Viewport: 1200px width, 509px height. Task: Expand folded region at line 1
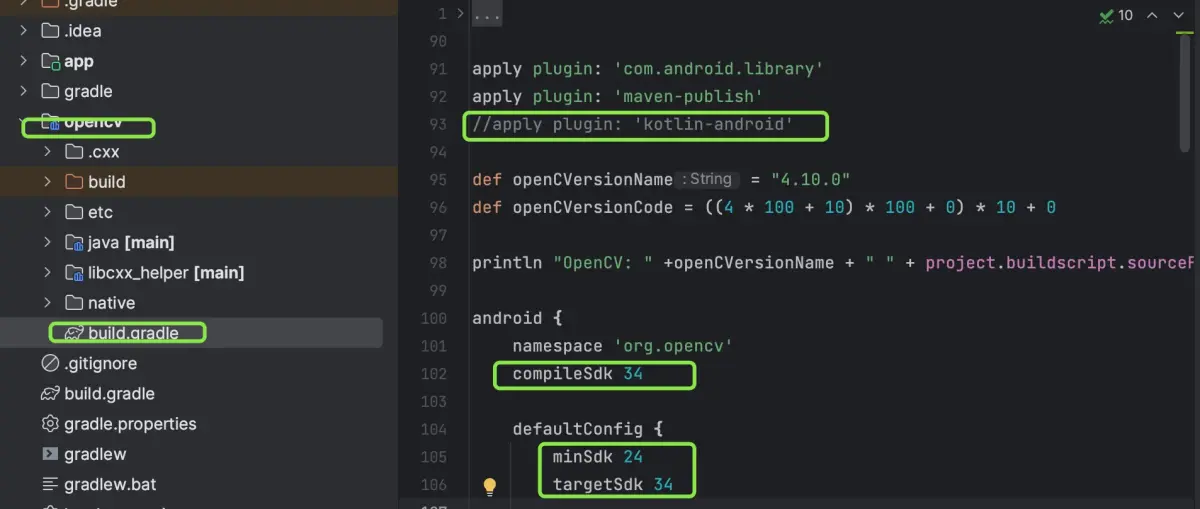click(x=460, y=14)
